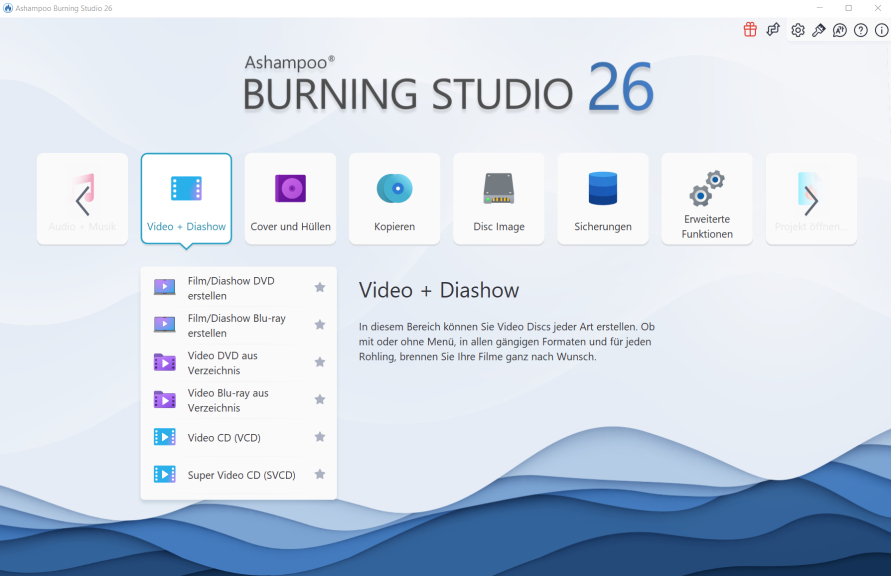891x576 pixels.
Task: Mark Video CD (VCD) as favorite
Action: (x=319, y=436)
